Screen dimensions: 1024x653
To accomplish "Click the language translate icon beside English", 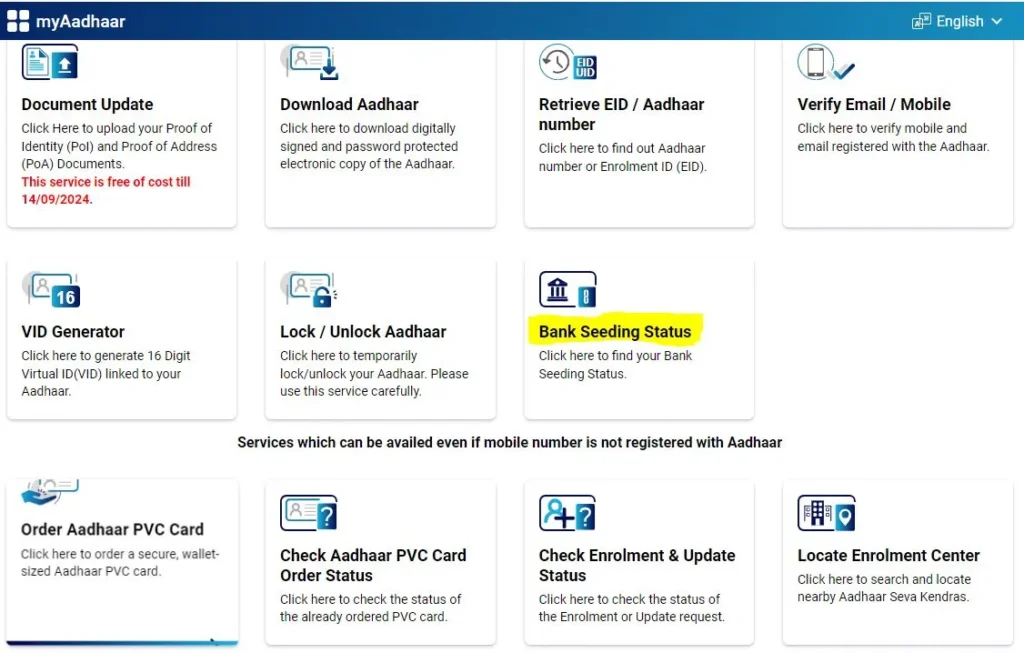I will point(921,22).
